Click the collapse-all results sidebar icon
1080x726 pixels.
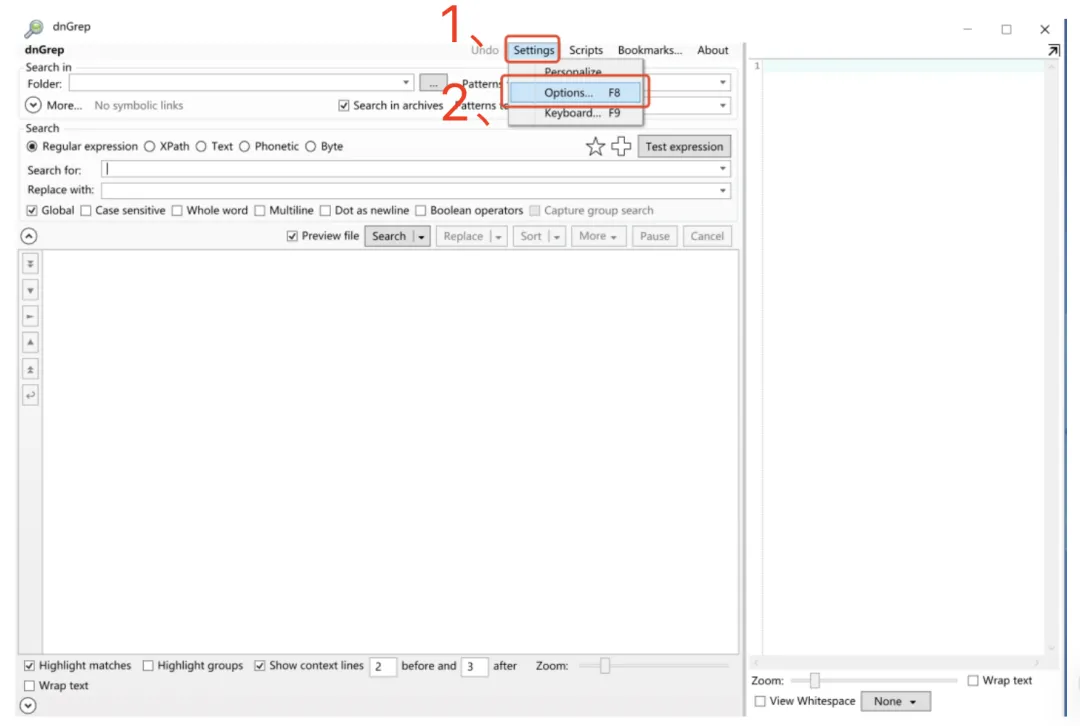[30, 317]
